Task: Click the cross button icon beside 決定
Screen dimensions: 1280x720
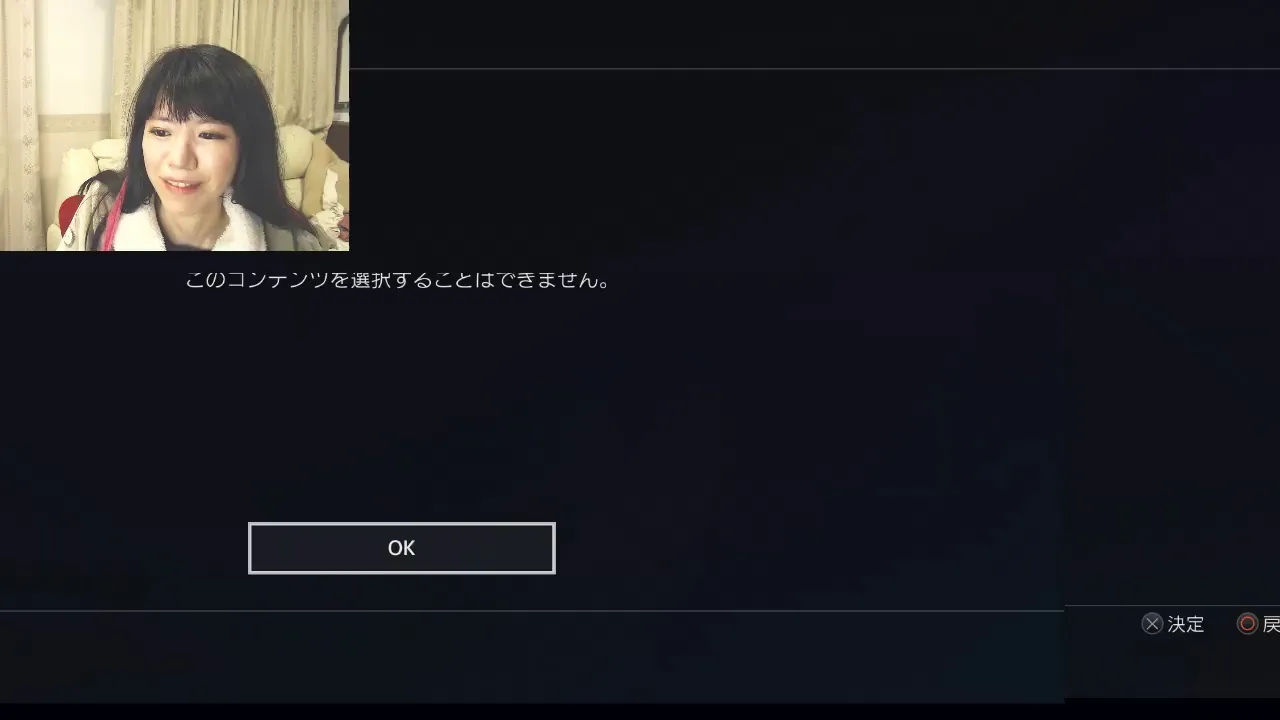Action: 1152,624
